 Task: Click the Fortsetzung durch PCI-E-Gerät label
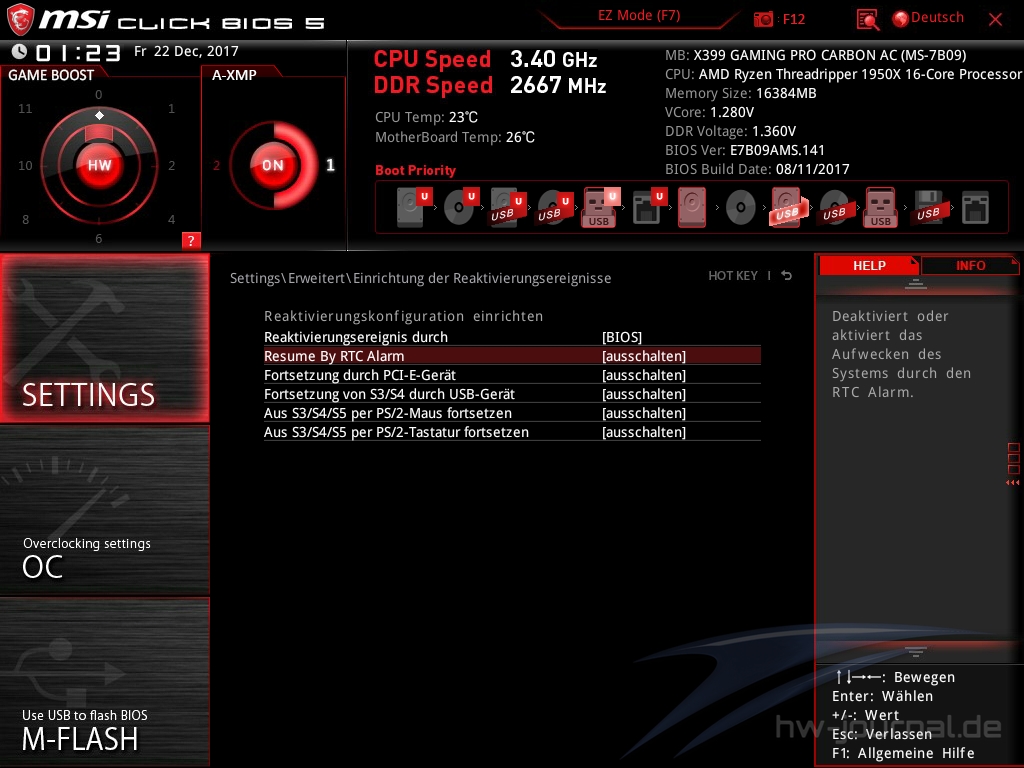coord(360,375)
